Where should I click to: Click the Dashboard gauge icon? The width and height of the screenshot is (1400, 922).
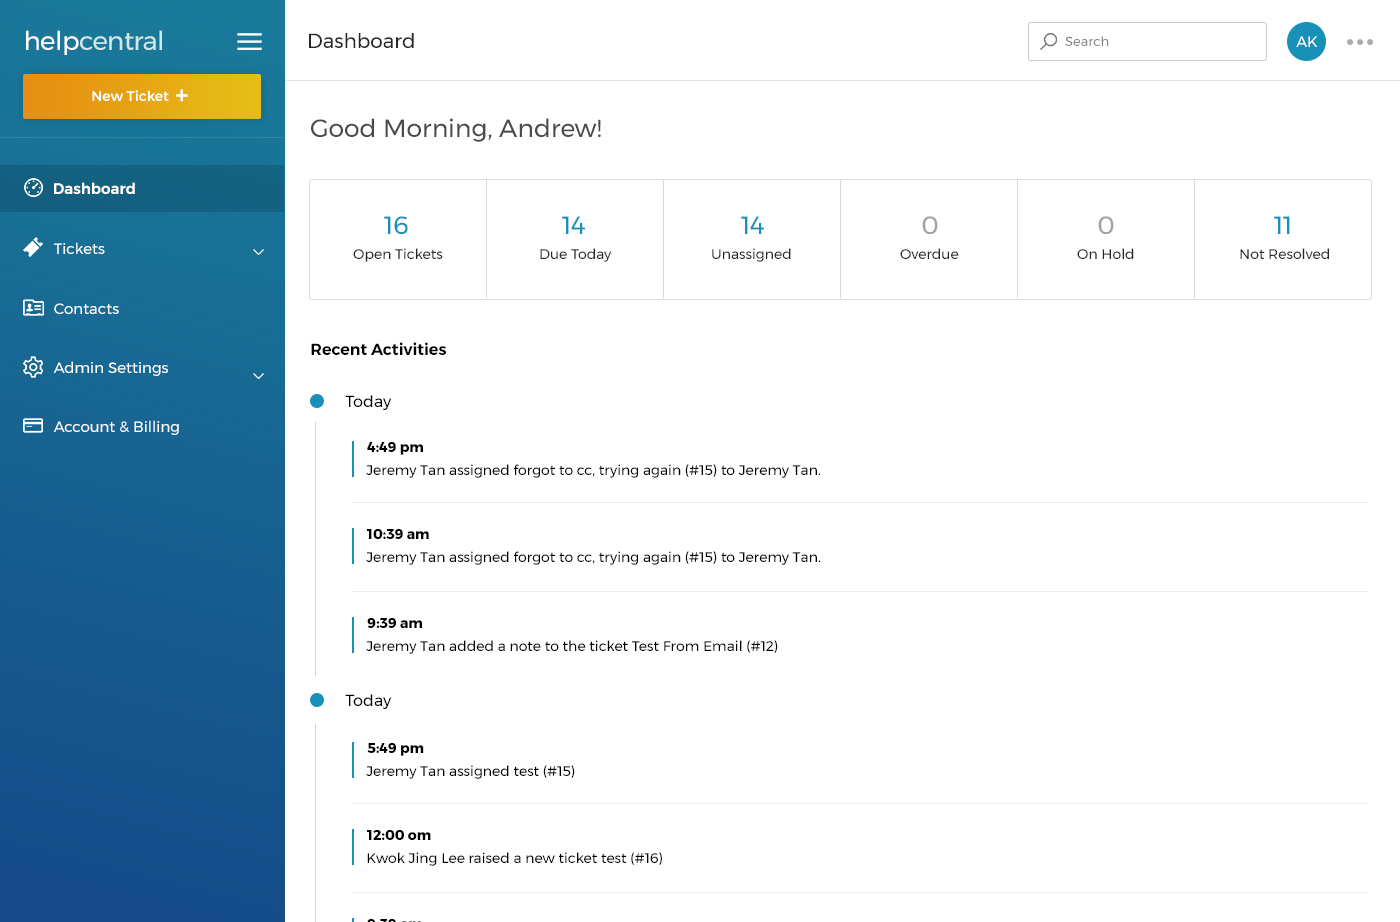point(33,188)
